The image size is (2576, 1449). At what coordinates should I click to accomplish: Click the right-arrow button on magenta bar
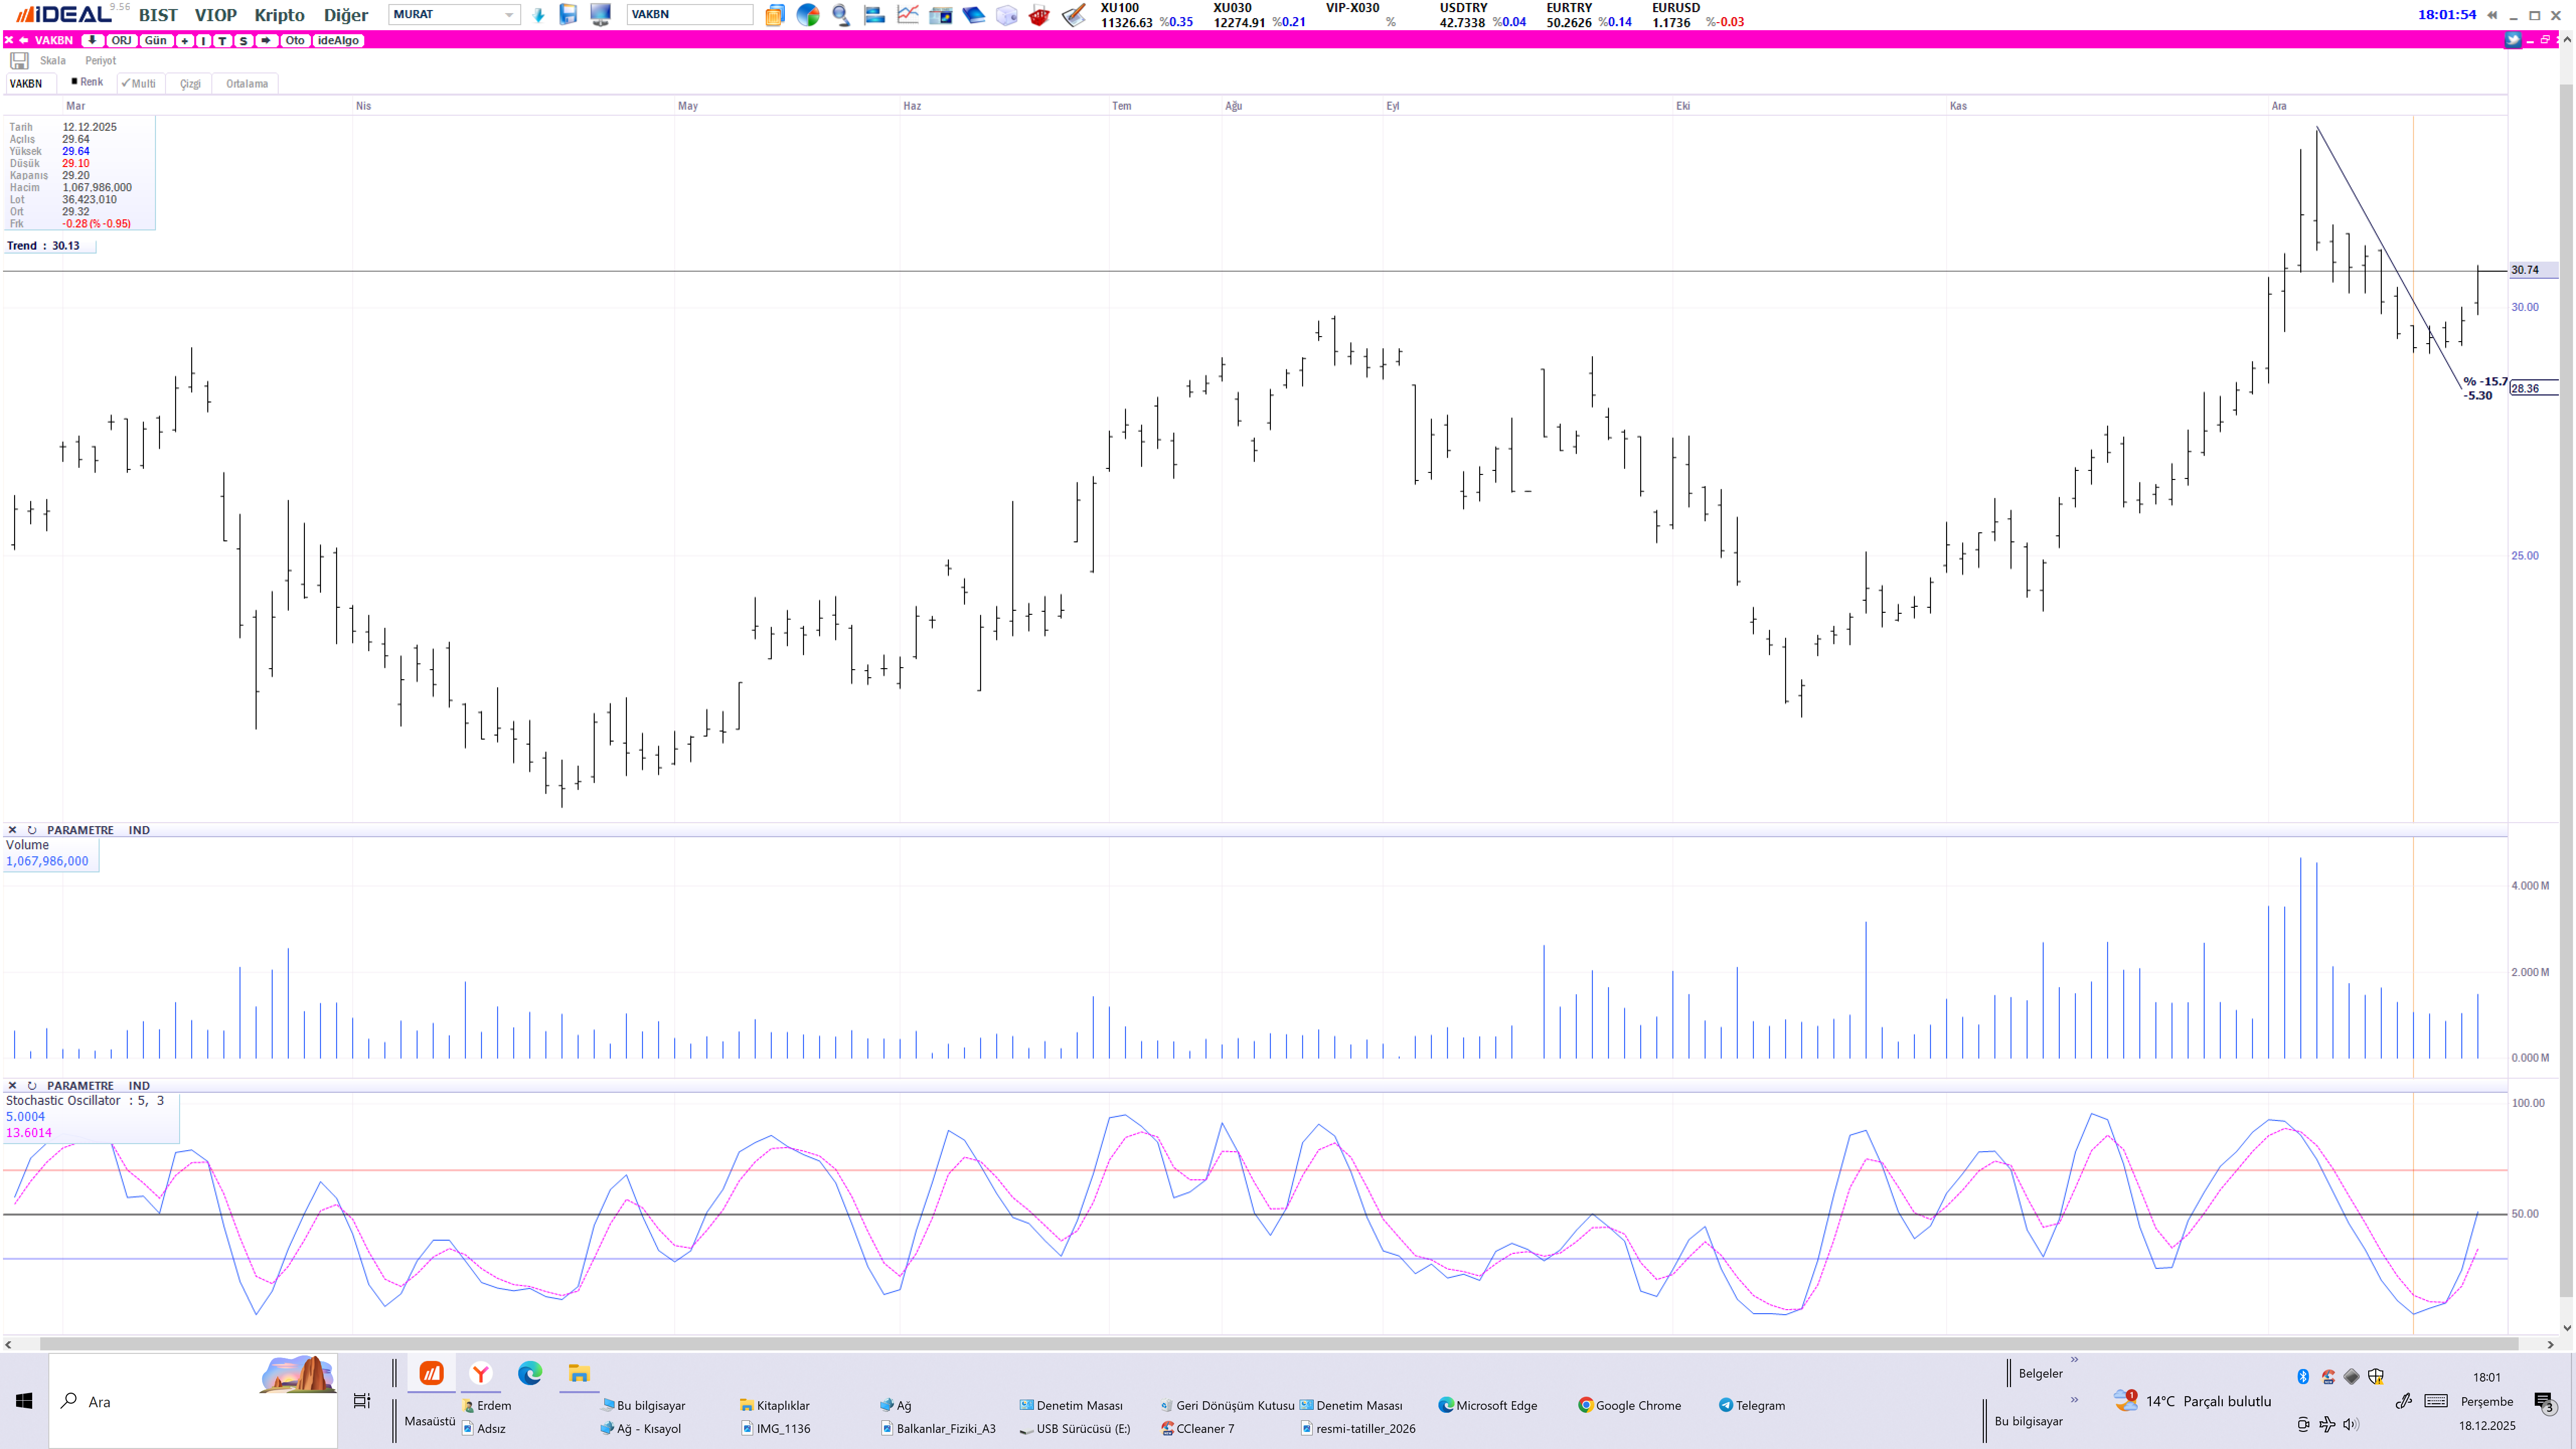pyautogui.click(x=266, y=41)
